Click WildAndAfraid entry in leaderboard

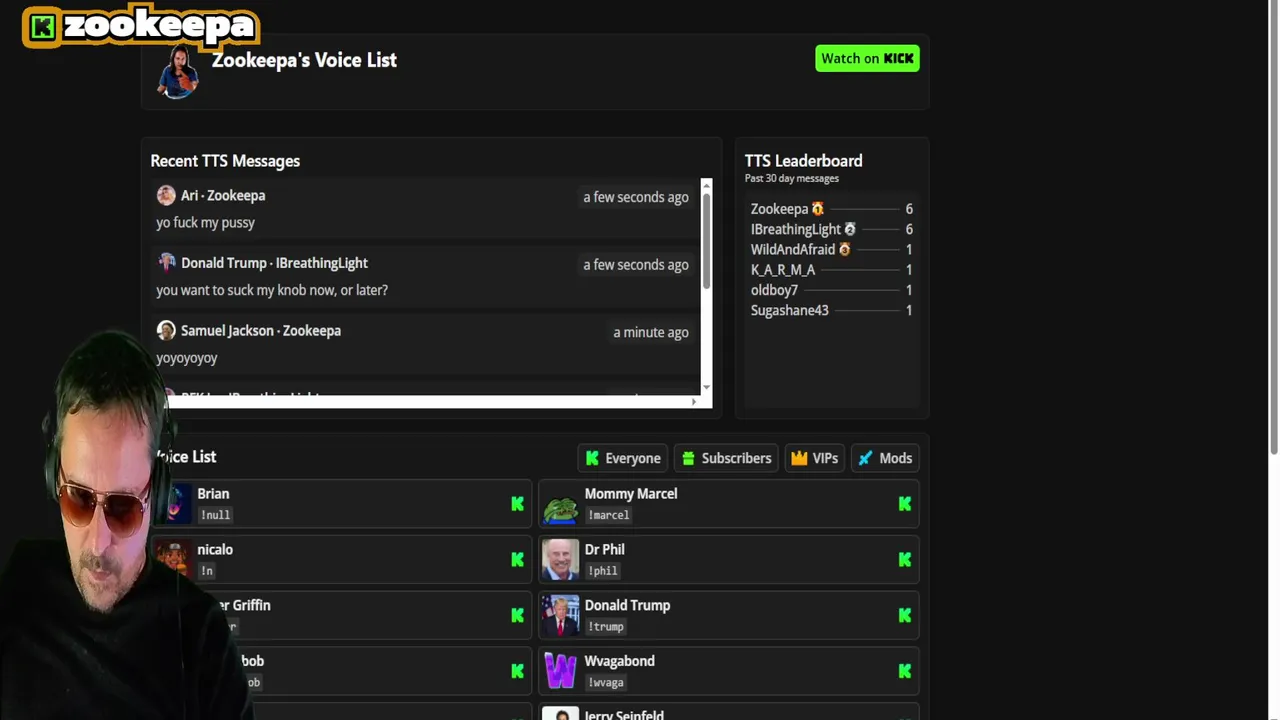[x=831, y=249]
